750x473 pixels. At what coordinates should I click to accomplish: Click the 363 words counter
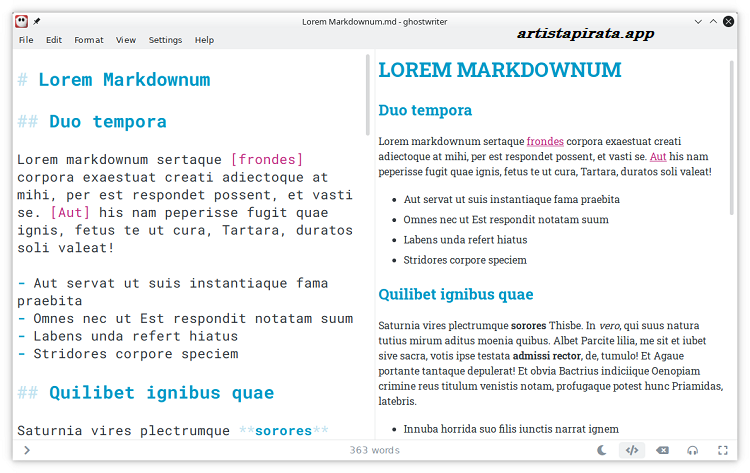(375, 450)
